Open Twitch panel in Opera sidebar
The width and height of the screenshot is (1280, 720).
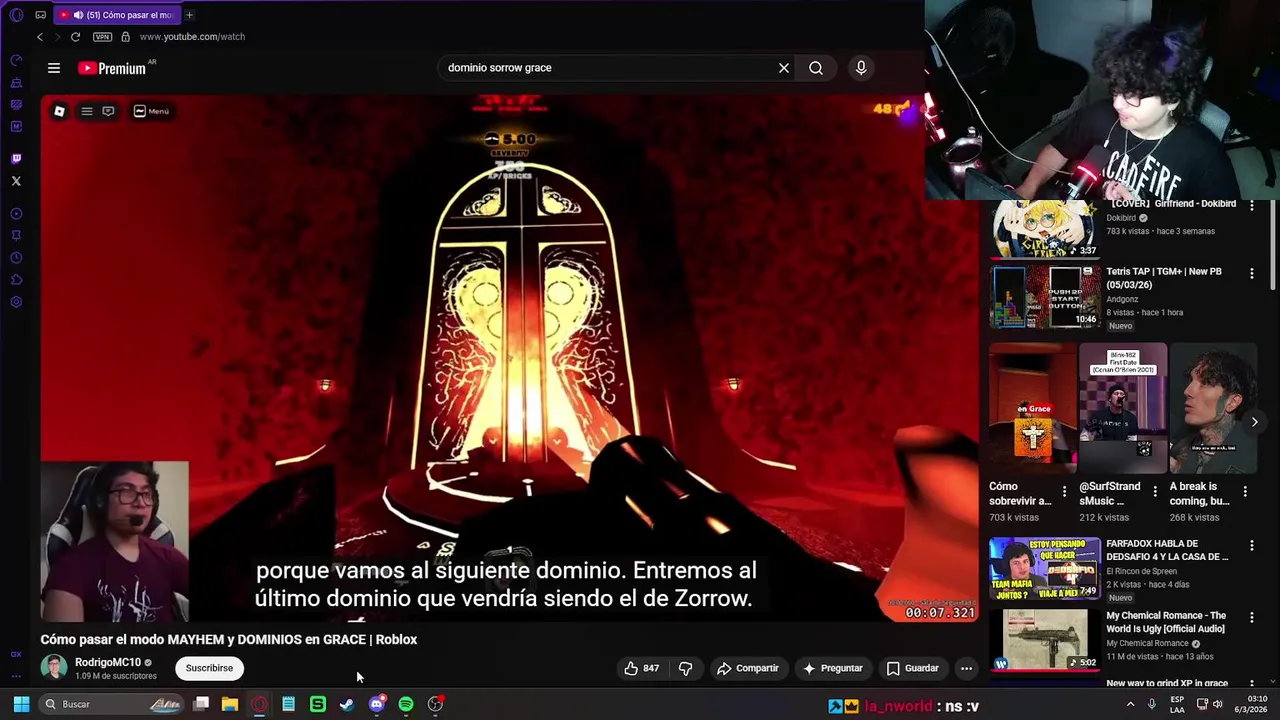(x=16, y=159)
